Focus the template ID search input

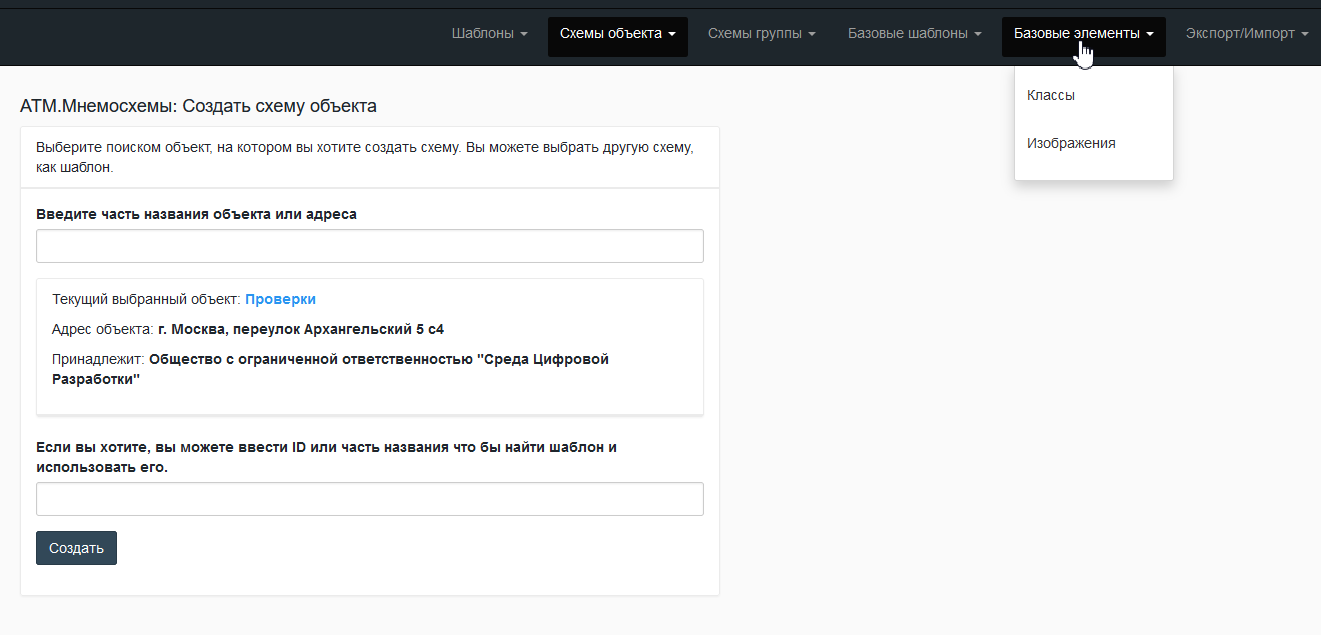(369, 499)
